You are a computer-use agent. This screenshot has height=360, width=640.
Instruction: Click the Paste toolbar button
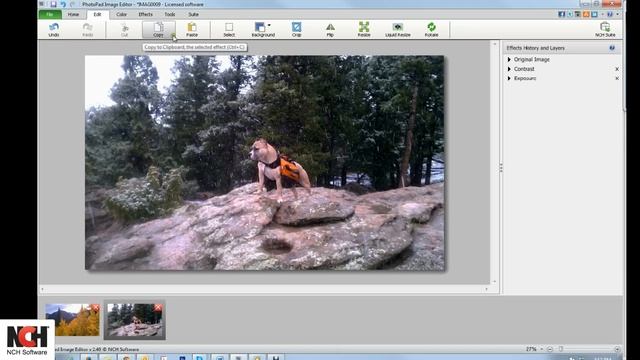192,29
